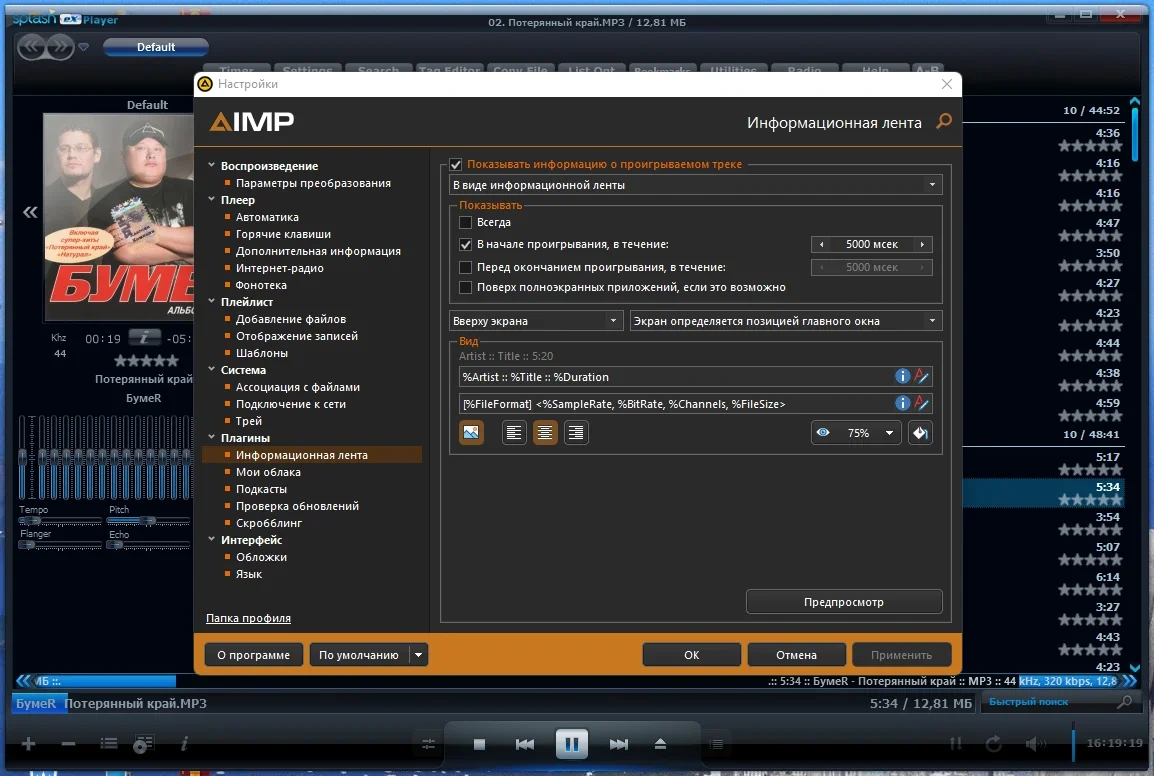Collapse the 'Воспроизведение' tree section
The width and height of the screenshot is (1154, 776).
211,165
